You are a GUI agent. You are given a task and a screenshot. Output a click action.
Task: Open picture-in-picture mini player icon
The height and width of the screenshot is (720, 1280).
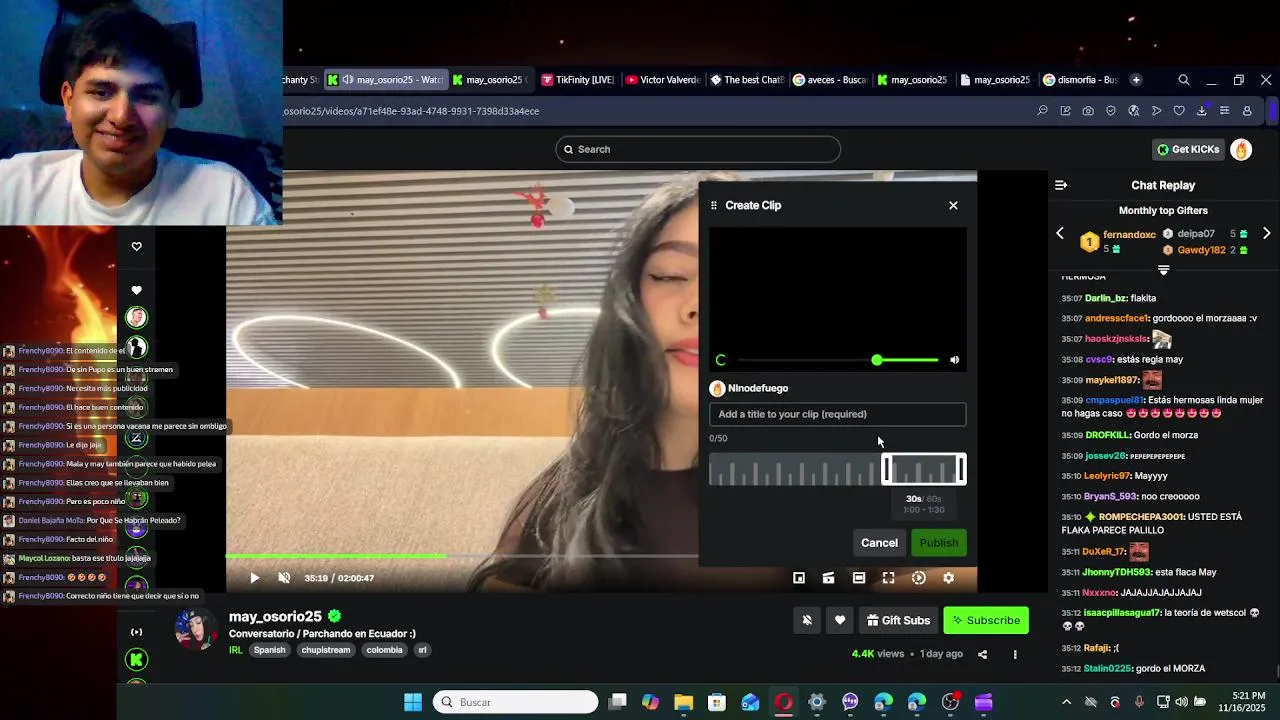(x=799, y=578)
